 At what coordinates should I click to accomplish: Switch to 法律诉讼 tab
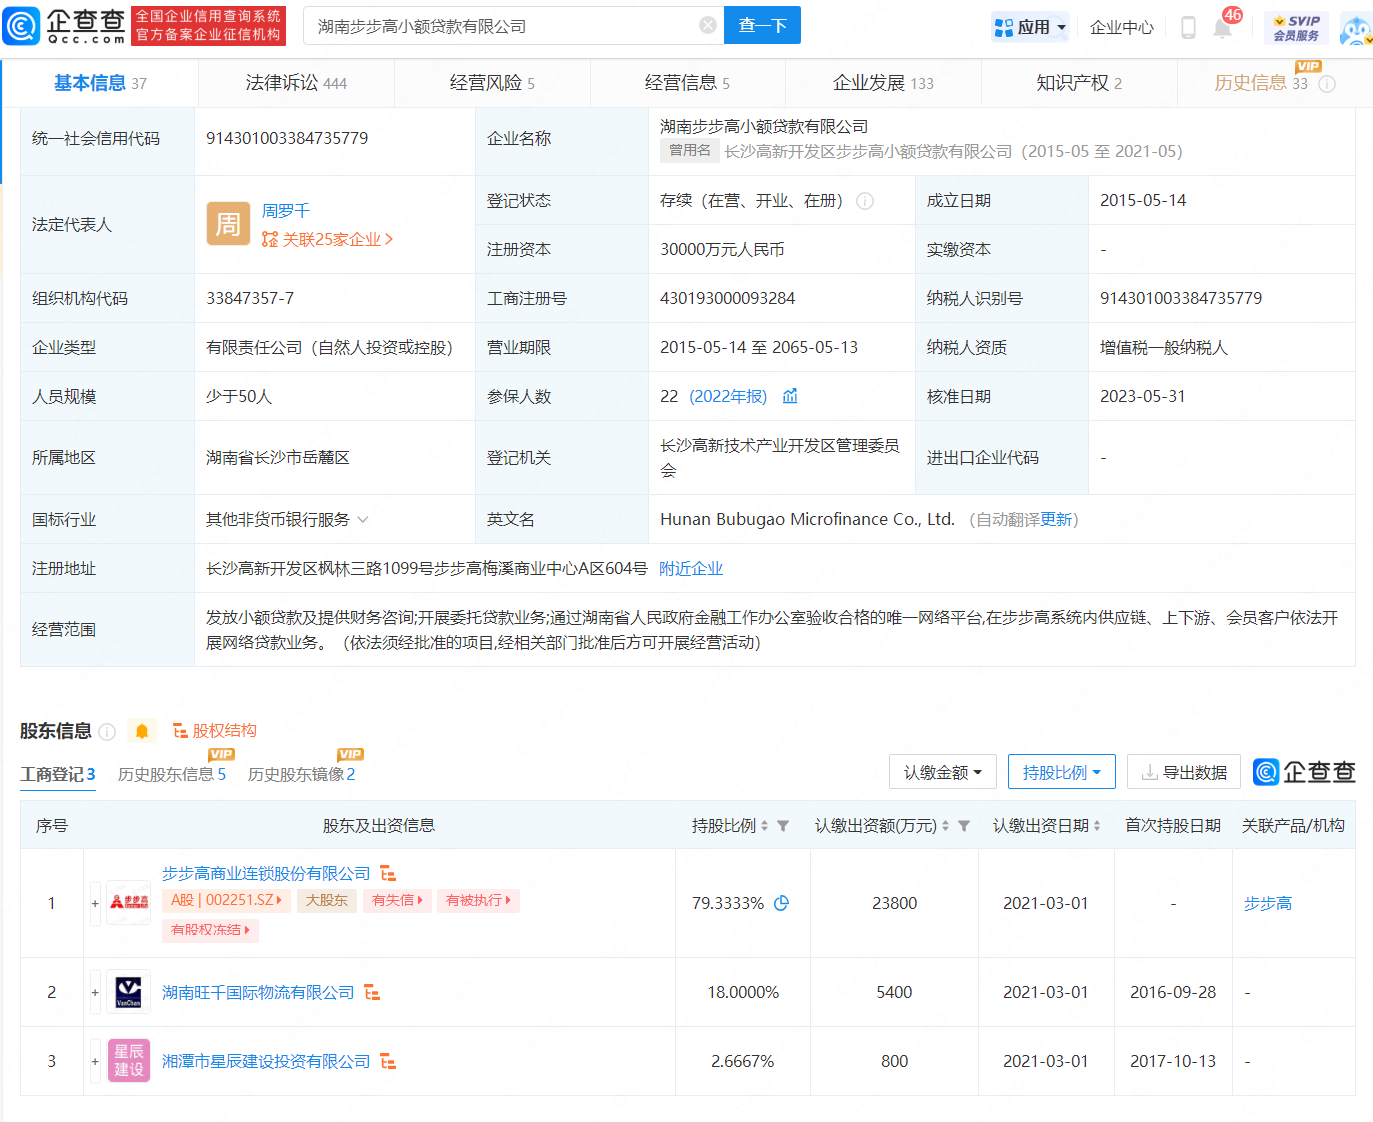pos(296,83)
